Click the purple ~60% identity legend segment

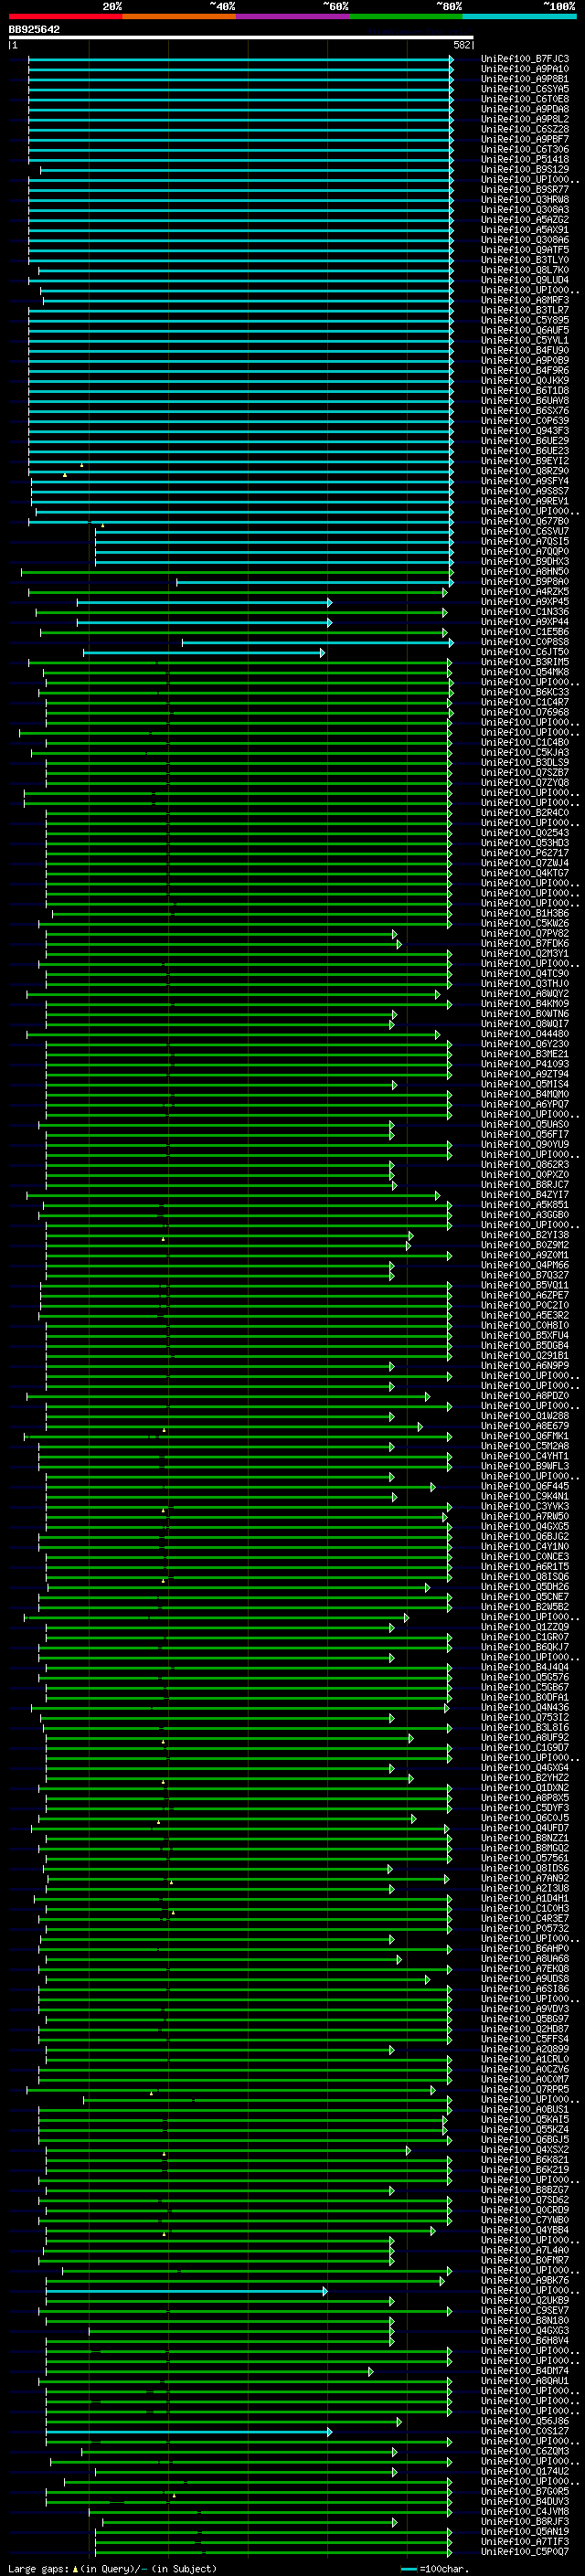293,16
